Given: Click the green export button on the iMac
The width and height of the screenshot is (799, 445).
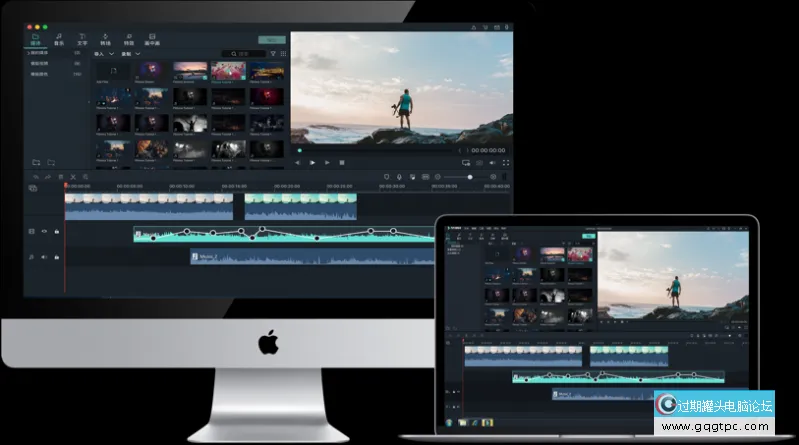Looking at the screenshot, I should [271, 39].
